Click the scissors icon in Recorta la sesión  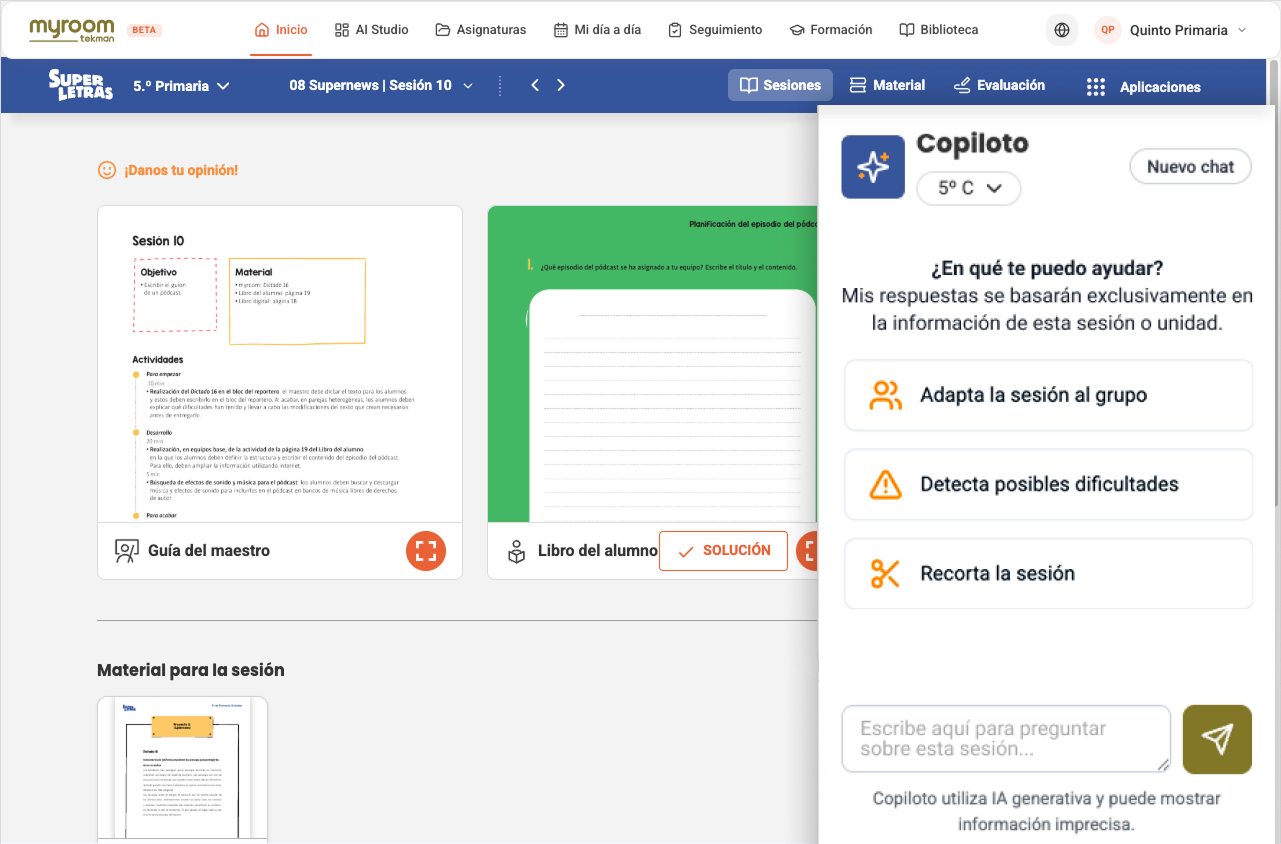pyautogui.click(x=885, y=574)
